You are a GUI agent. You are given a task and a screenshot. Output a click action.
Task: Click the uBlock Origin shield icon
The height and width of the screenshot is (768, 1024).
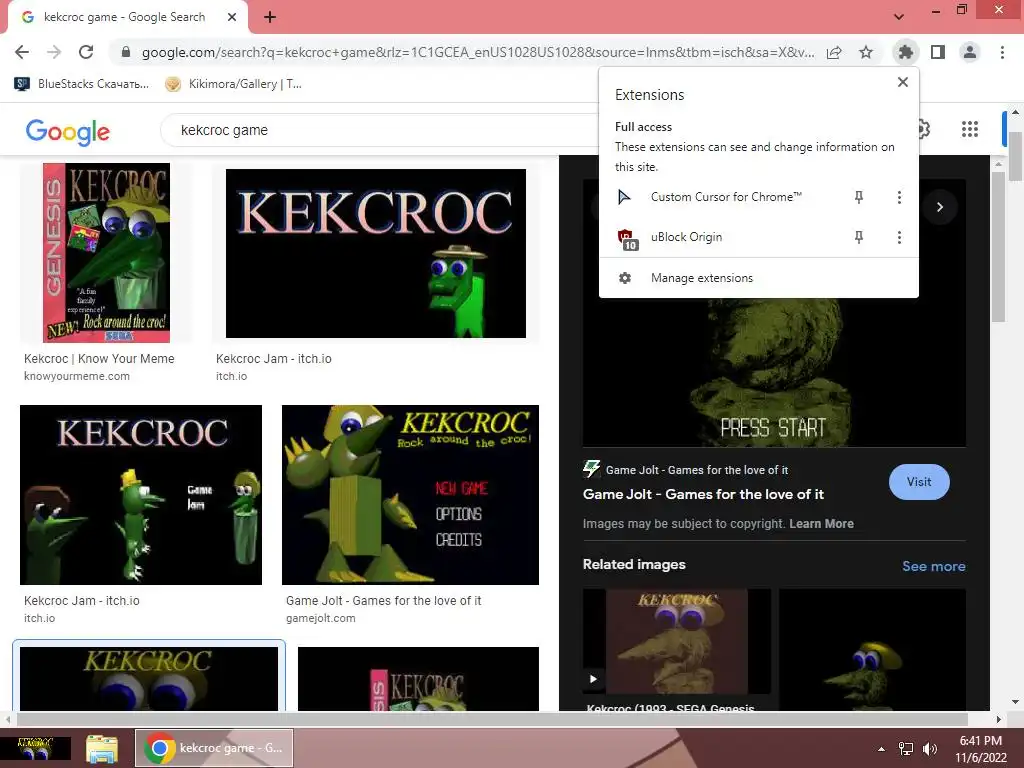click(x=626, y=238)
